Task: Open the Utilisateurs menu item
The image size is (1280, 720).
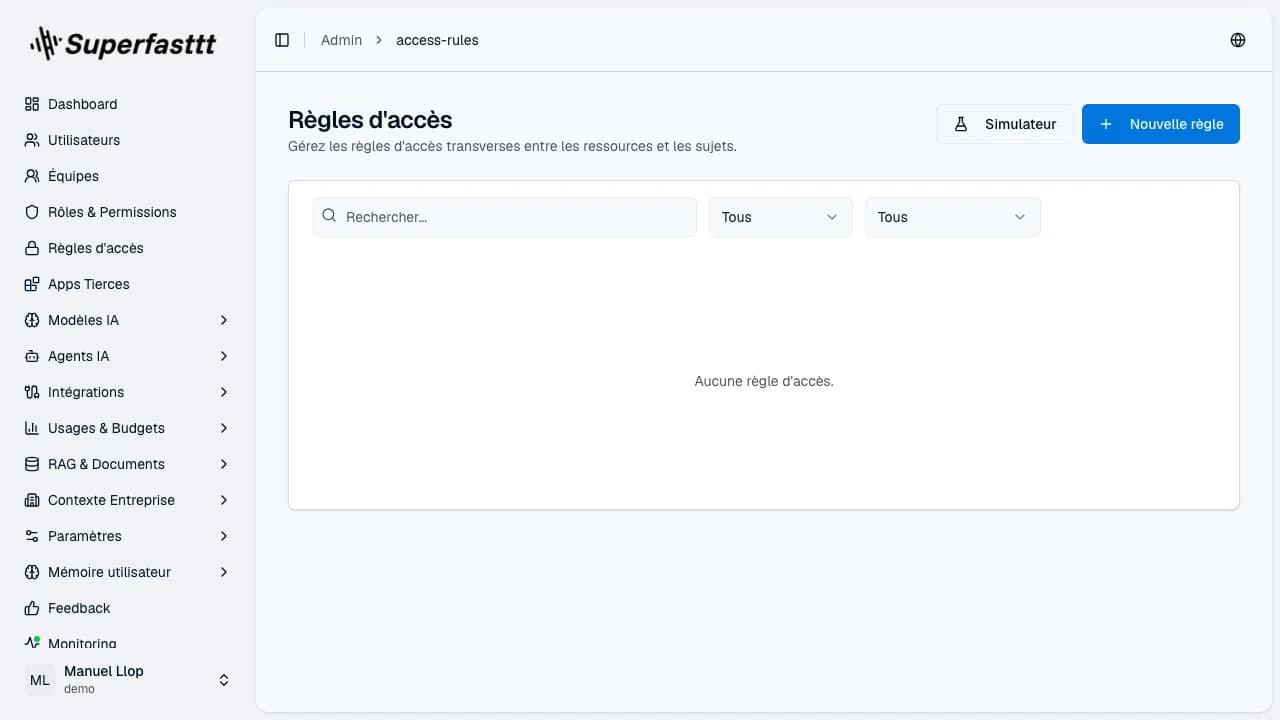Action: (128, 140)
